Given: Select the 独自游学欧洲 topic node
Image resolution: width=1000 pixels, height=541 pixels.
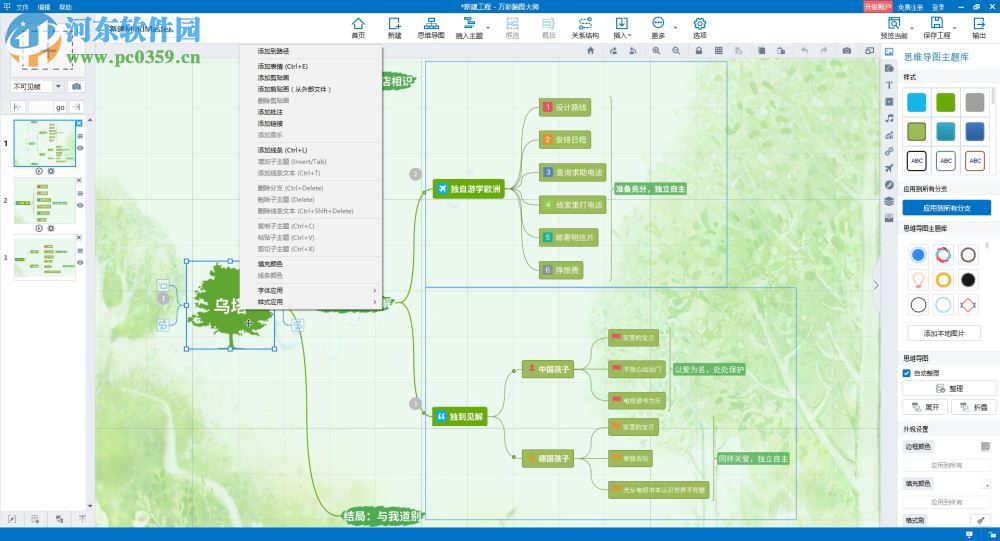Looking at the screenshot, I should [469, 189].
